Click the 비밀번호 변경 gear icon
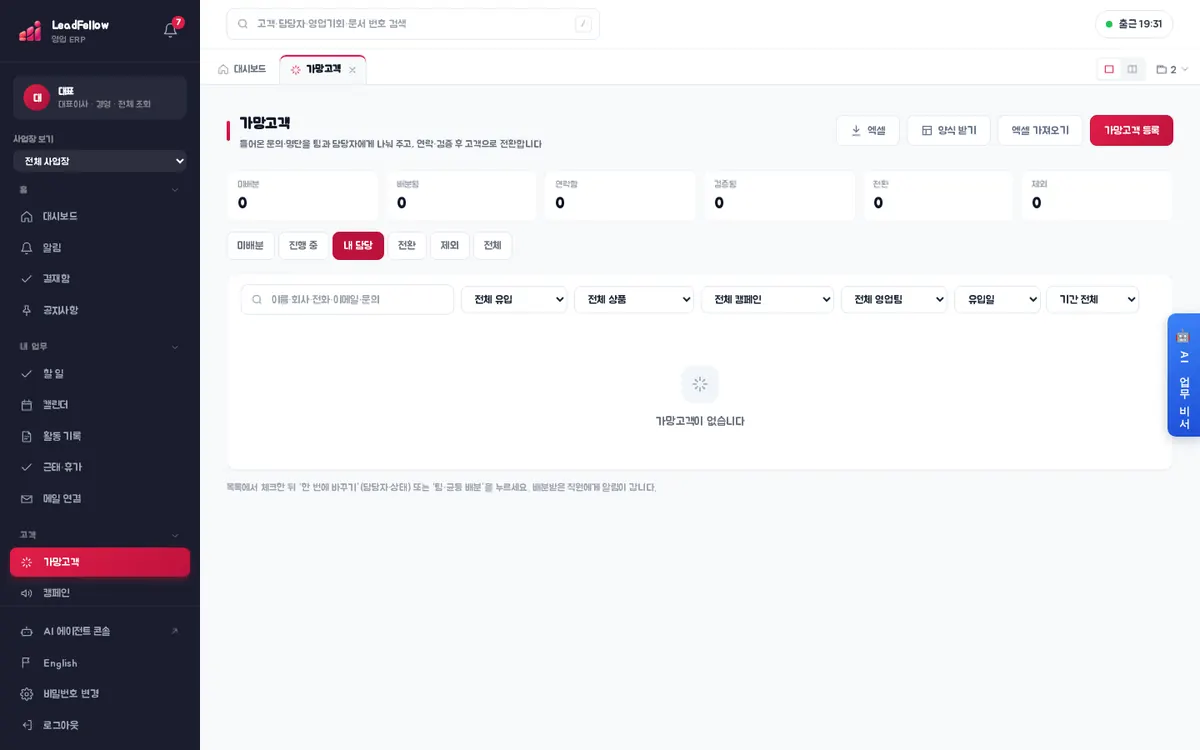Screen dimensions: 1200x750 pos(27,694)
